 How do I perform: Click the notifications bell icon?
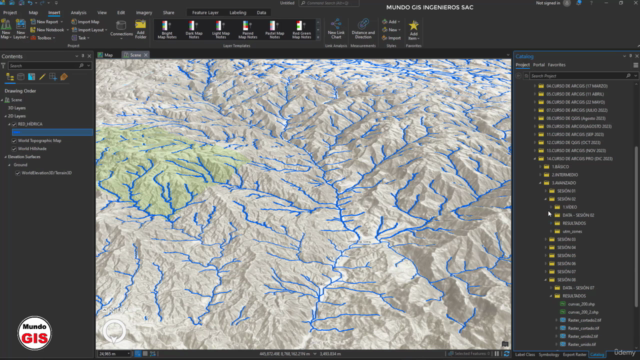(579, 3)
